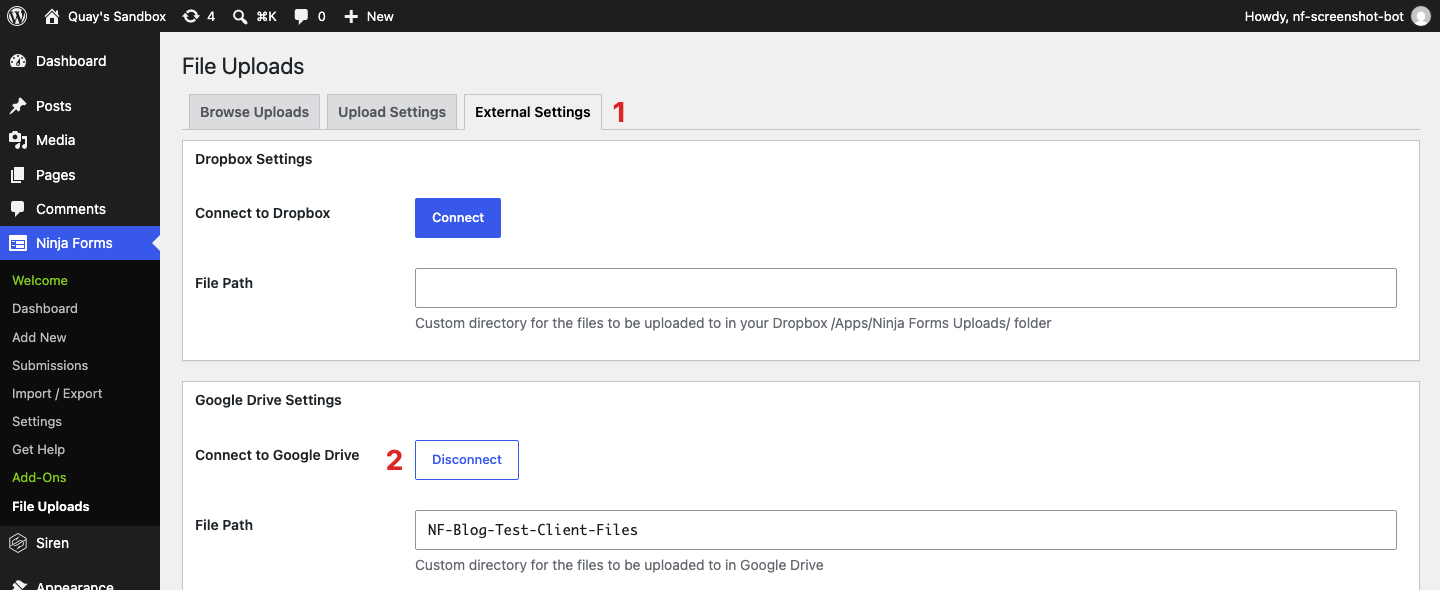Viewport: 1440px width, 590px height.
Task: Click the Siren icon in sidebar
Action: (18, 543)
